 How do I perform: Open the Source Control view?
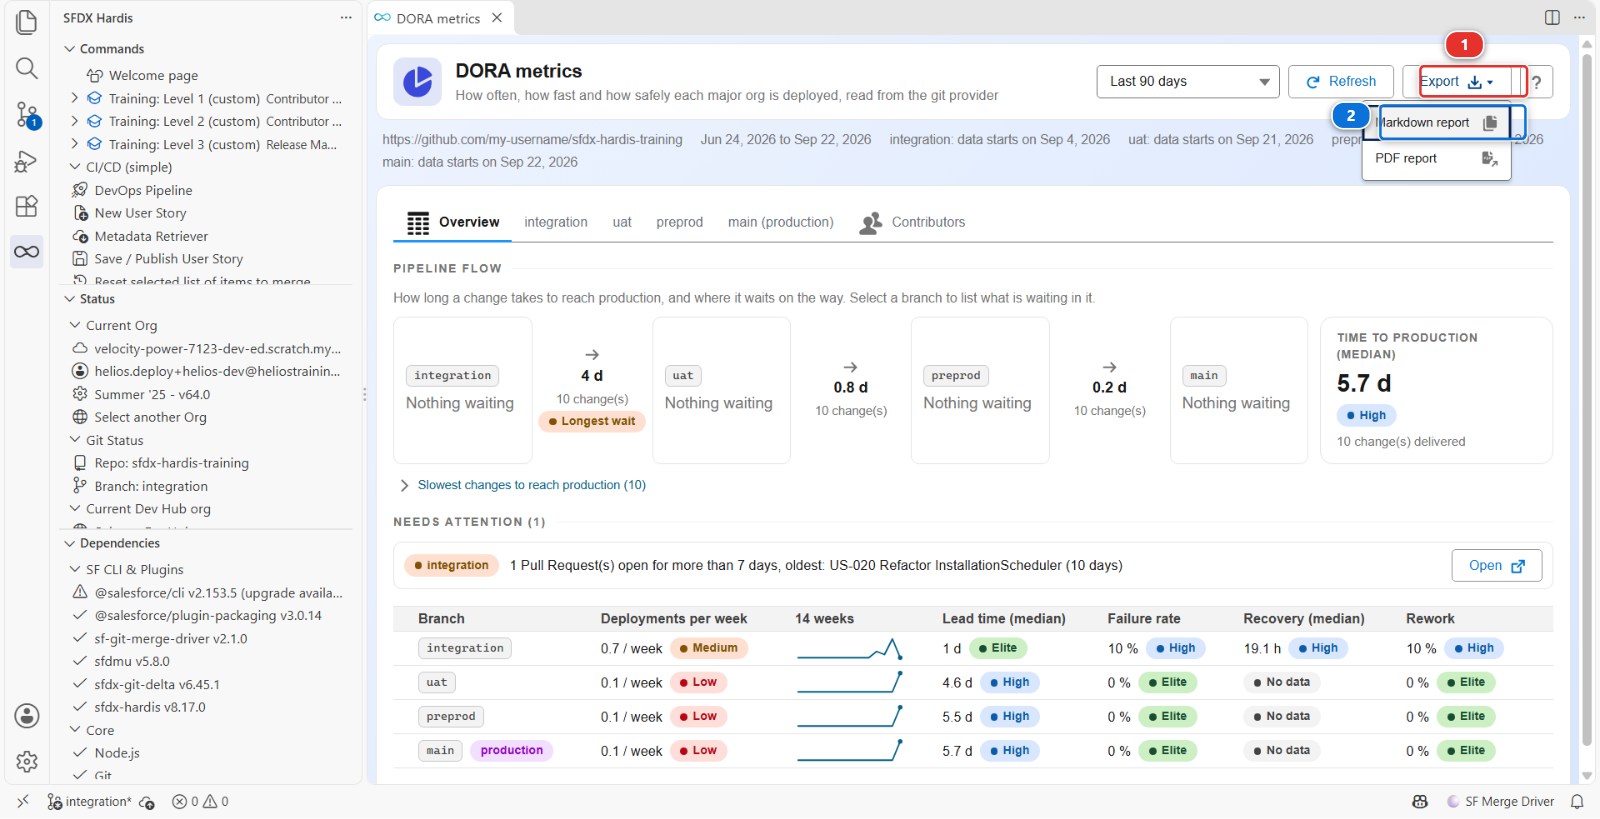tap(27, 114)
